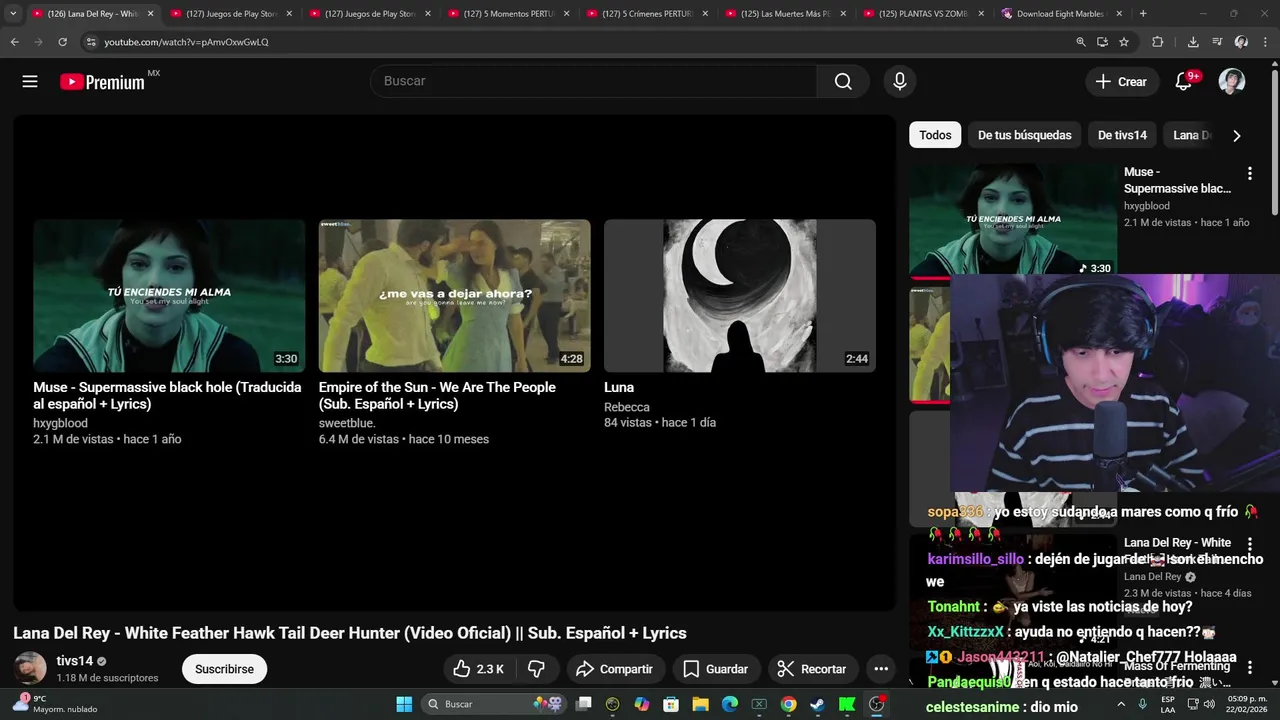Open Microsoft Store taskbar icon

671,704
